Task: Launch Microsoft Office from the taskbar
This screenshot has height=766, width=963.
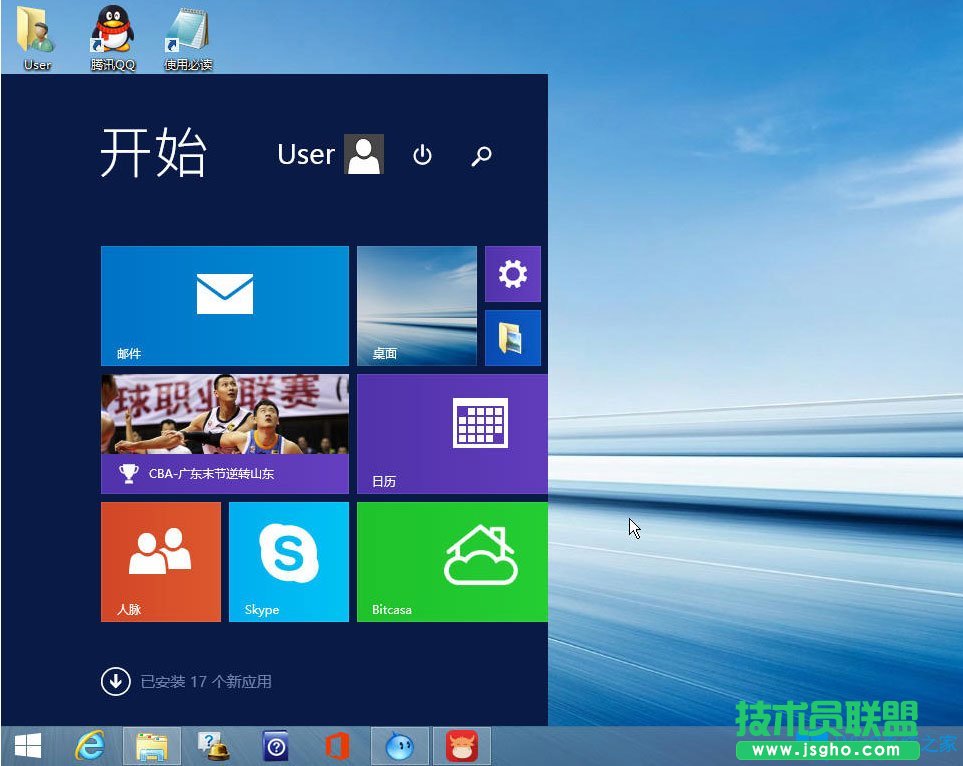Action: point(336,745)
